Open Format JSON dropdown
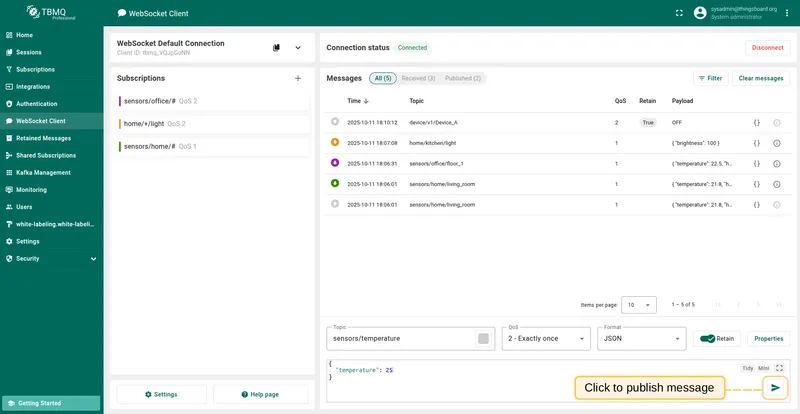This screenshot has height=414, width=800. pyautogui.click(x=641, y=338)
